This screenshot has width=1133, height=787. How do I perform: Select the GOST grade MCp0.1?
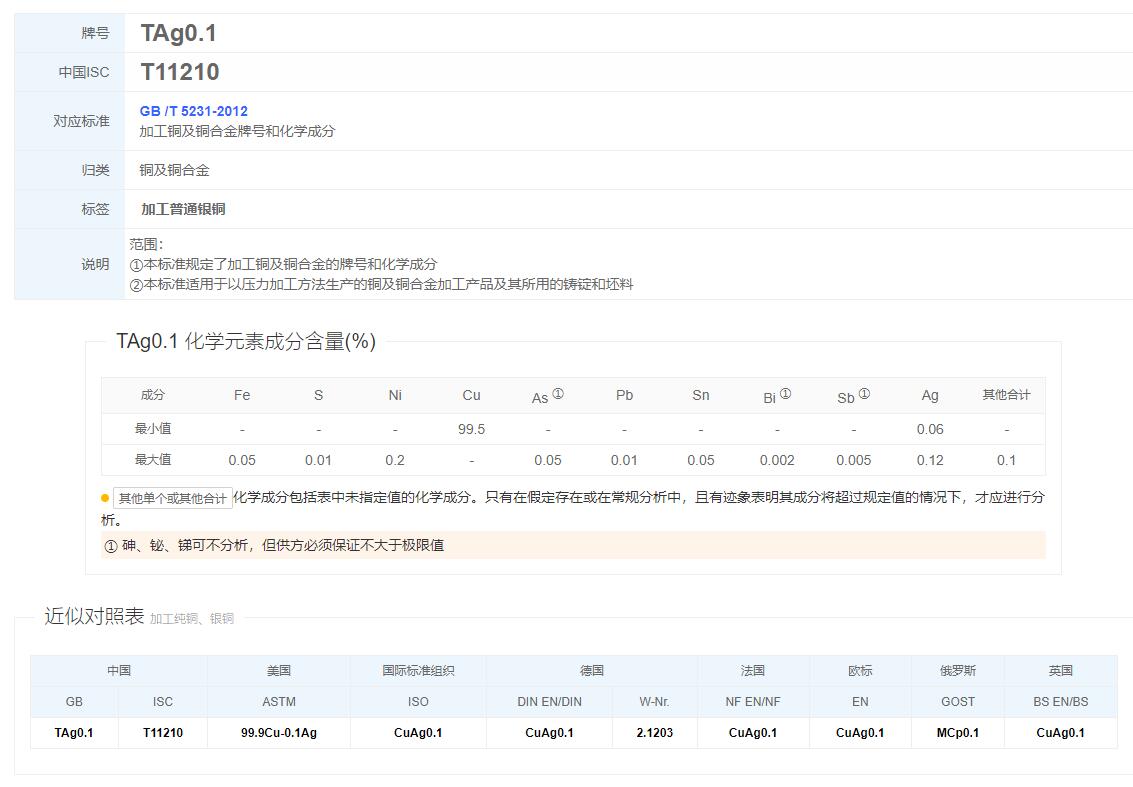click(x=957, y=733)
